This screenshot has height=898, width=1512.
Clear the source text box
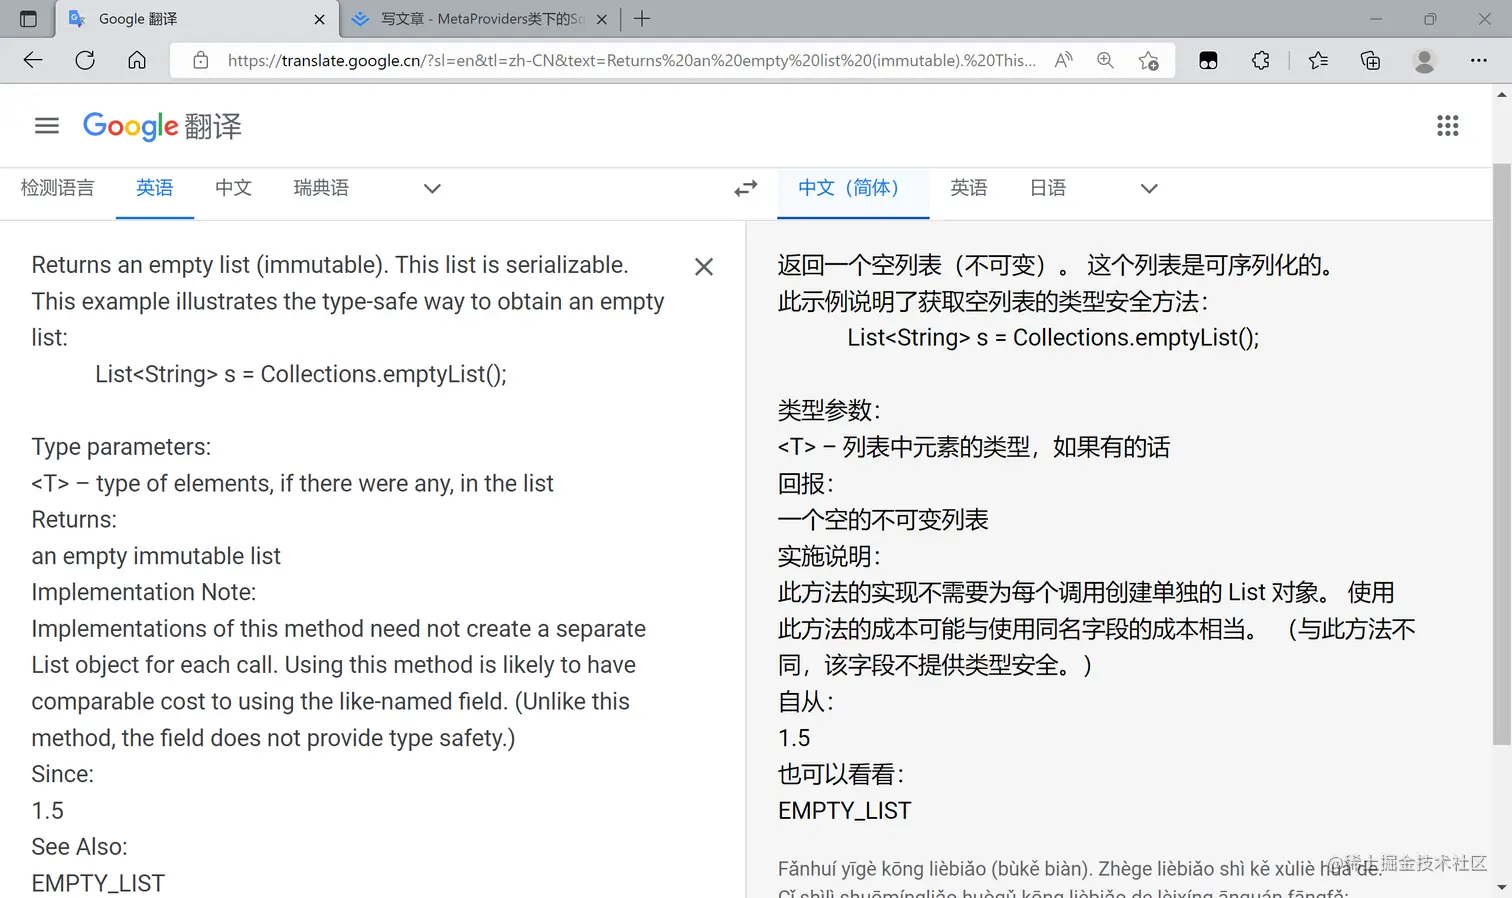click(x=704, y=266)
